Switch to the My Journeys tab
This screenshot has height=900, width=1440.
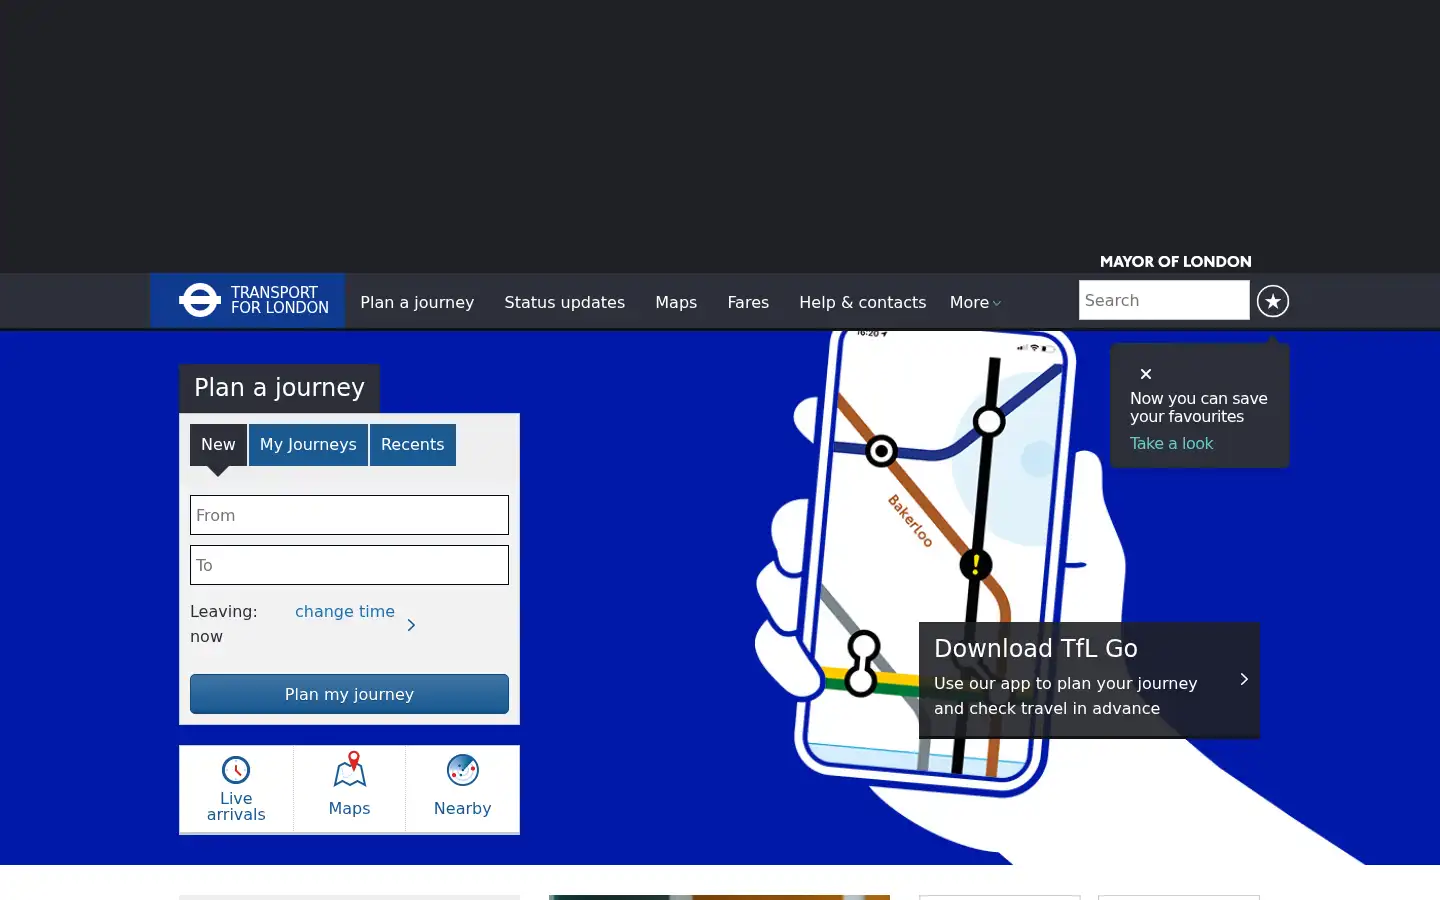tap(308, 445)
